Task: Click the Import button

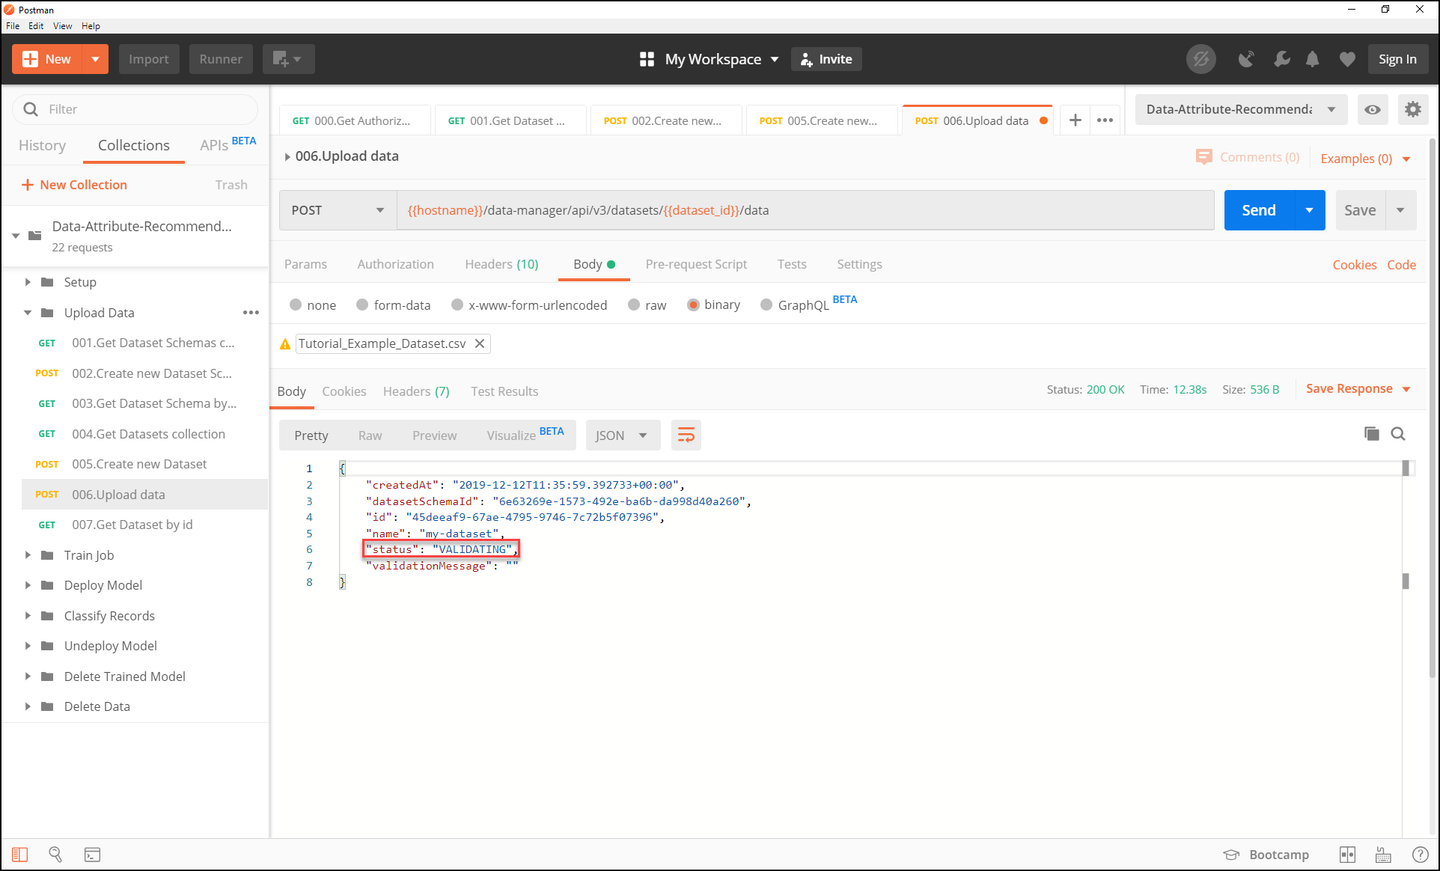Action: point(149,59)
